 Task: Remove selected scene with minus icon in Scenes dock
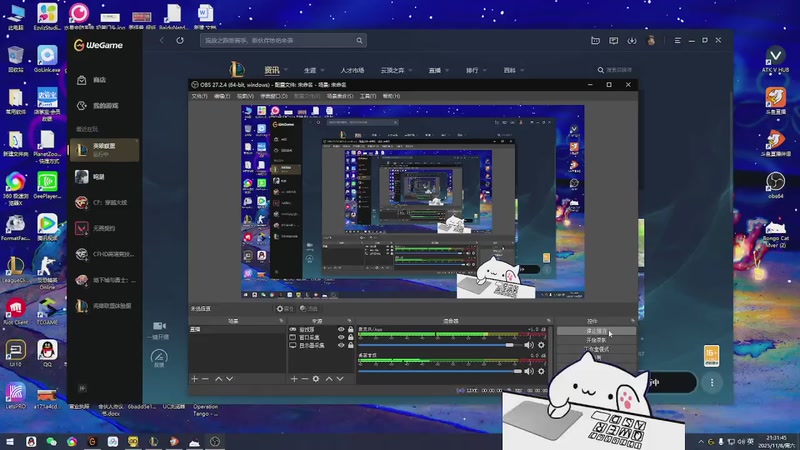point(205,379)
